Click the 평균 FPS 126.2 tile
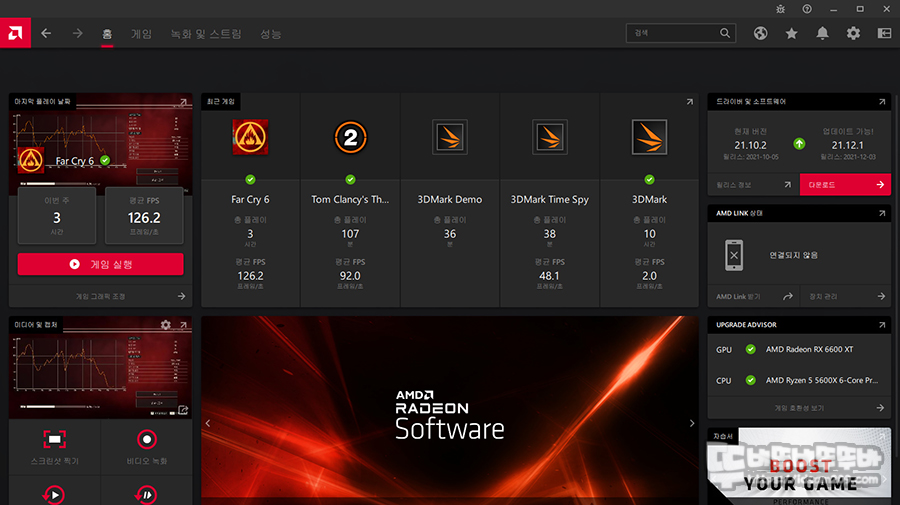Screen dimensions: 900x505 click(x=144, y=216)
